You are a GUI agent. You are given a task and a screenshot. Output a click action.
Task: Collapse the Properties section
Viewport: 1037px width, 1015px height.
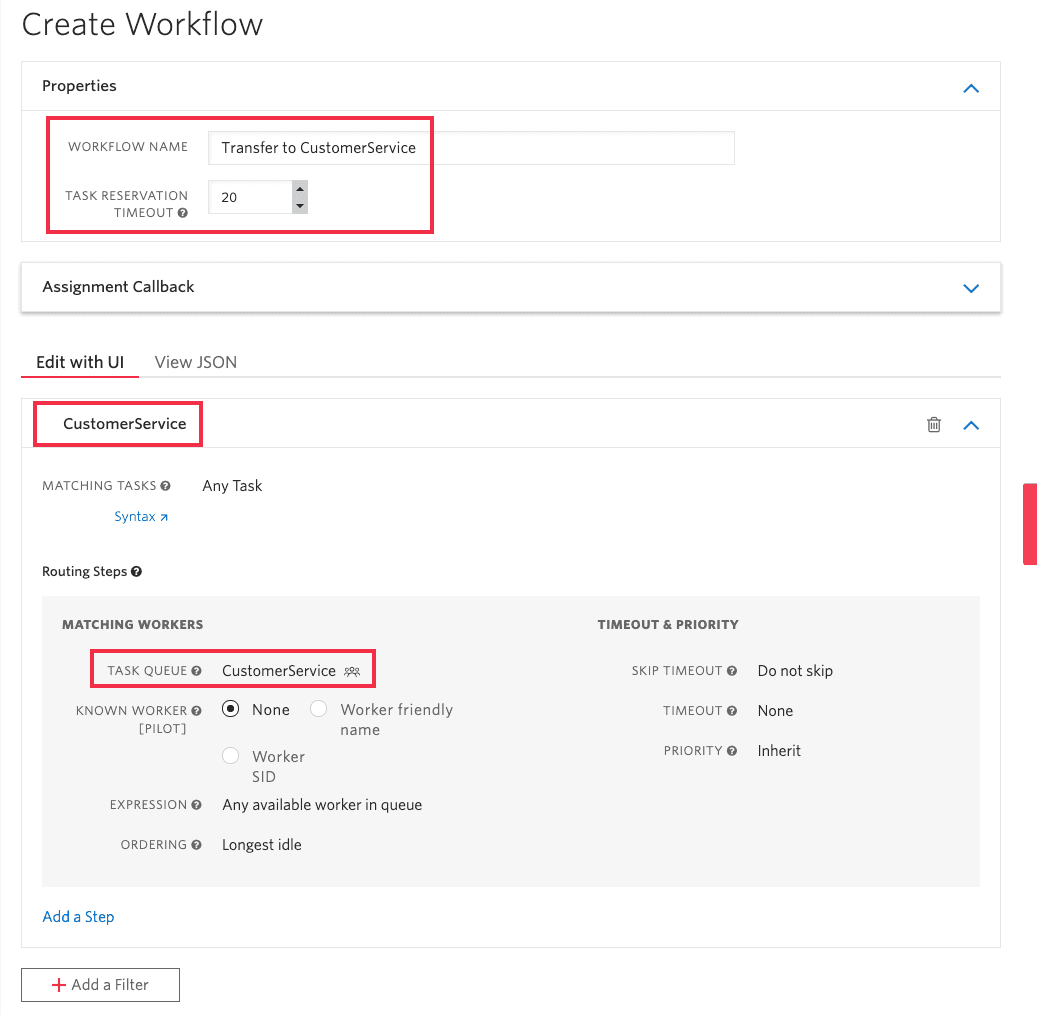(x=970, y=88)
